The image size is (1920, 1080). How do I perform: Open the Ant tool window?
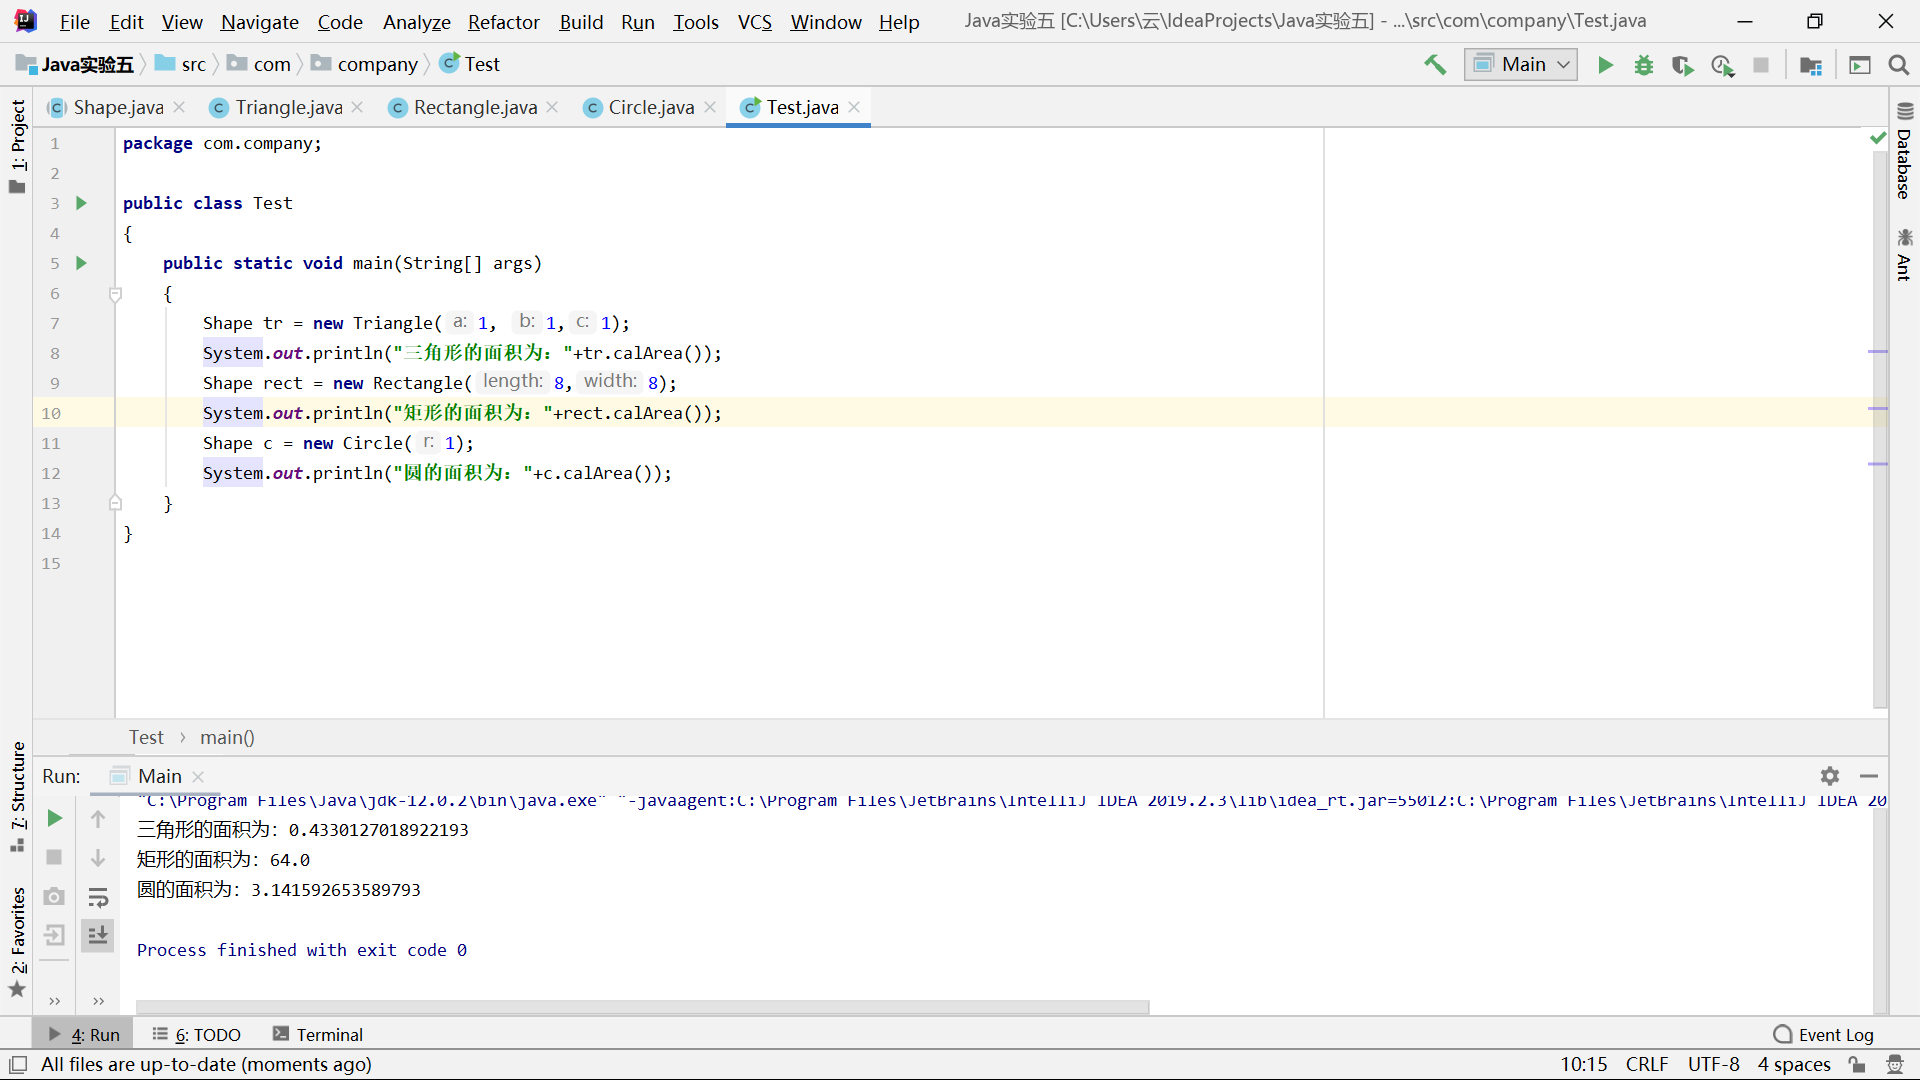point(1904,255)
